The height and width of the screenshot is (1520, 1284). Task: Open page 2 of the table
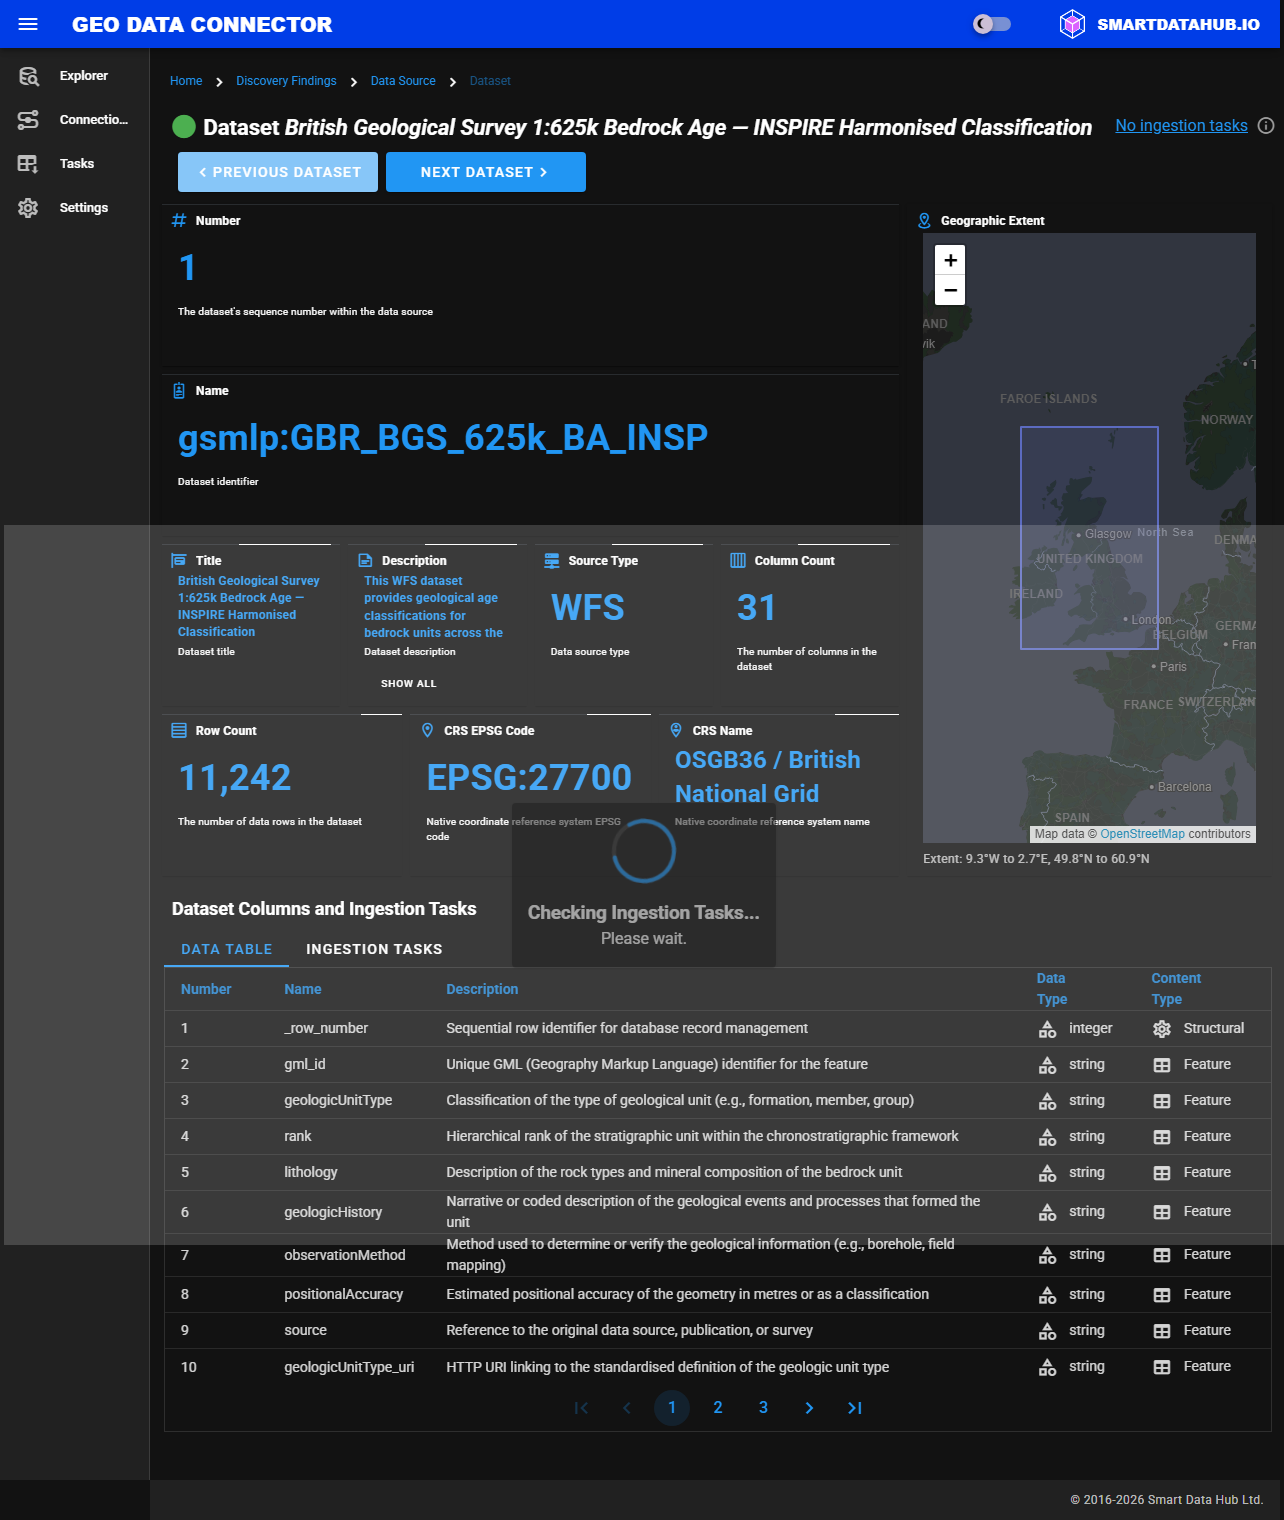tap(718, 1408)
